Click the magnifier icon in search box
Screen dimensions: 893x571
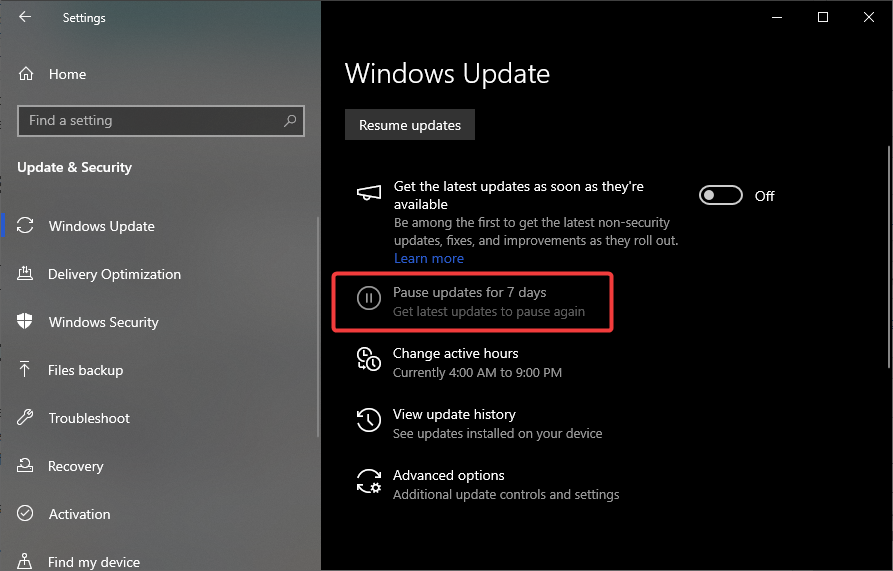[290, 121]
